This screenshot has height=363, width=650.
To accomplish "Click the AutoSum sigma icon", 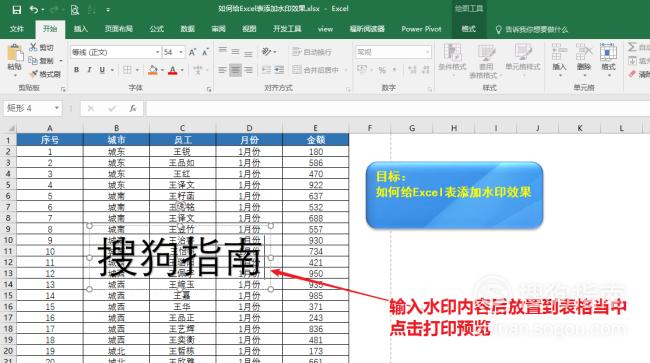I will pyautogui.click(x=632, y=47).
